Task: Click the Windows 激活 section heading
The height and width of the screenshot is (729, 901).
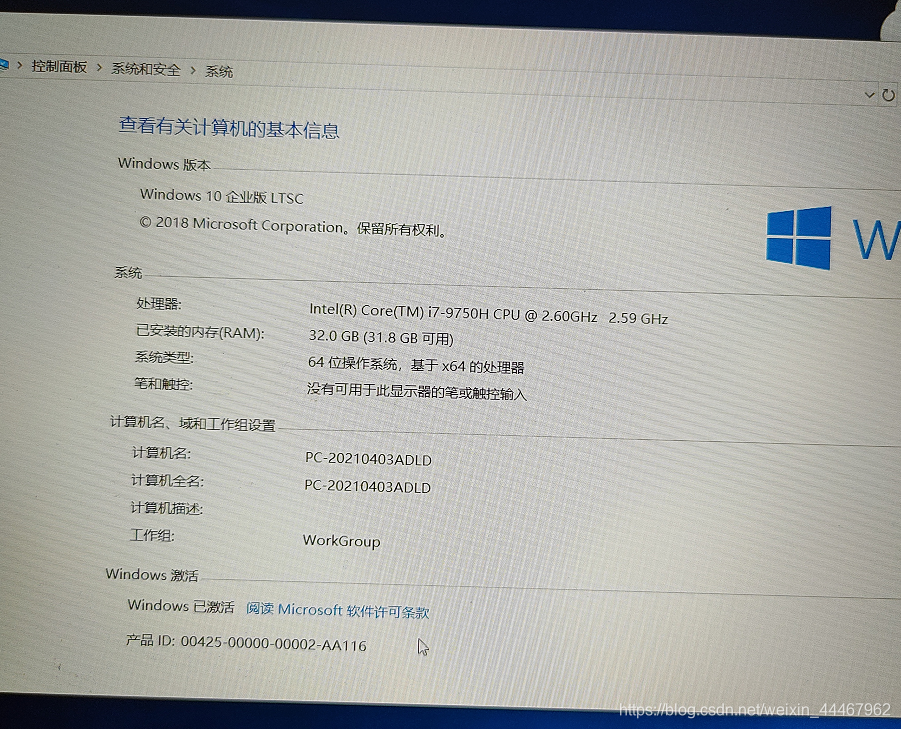Action: click(152, 574)
